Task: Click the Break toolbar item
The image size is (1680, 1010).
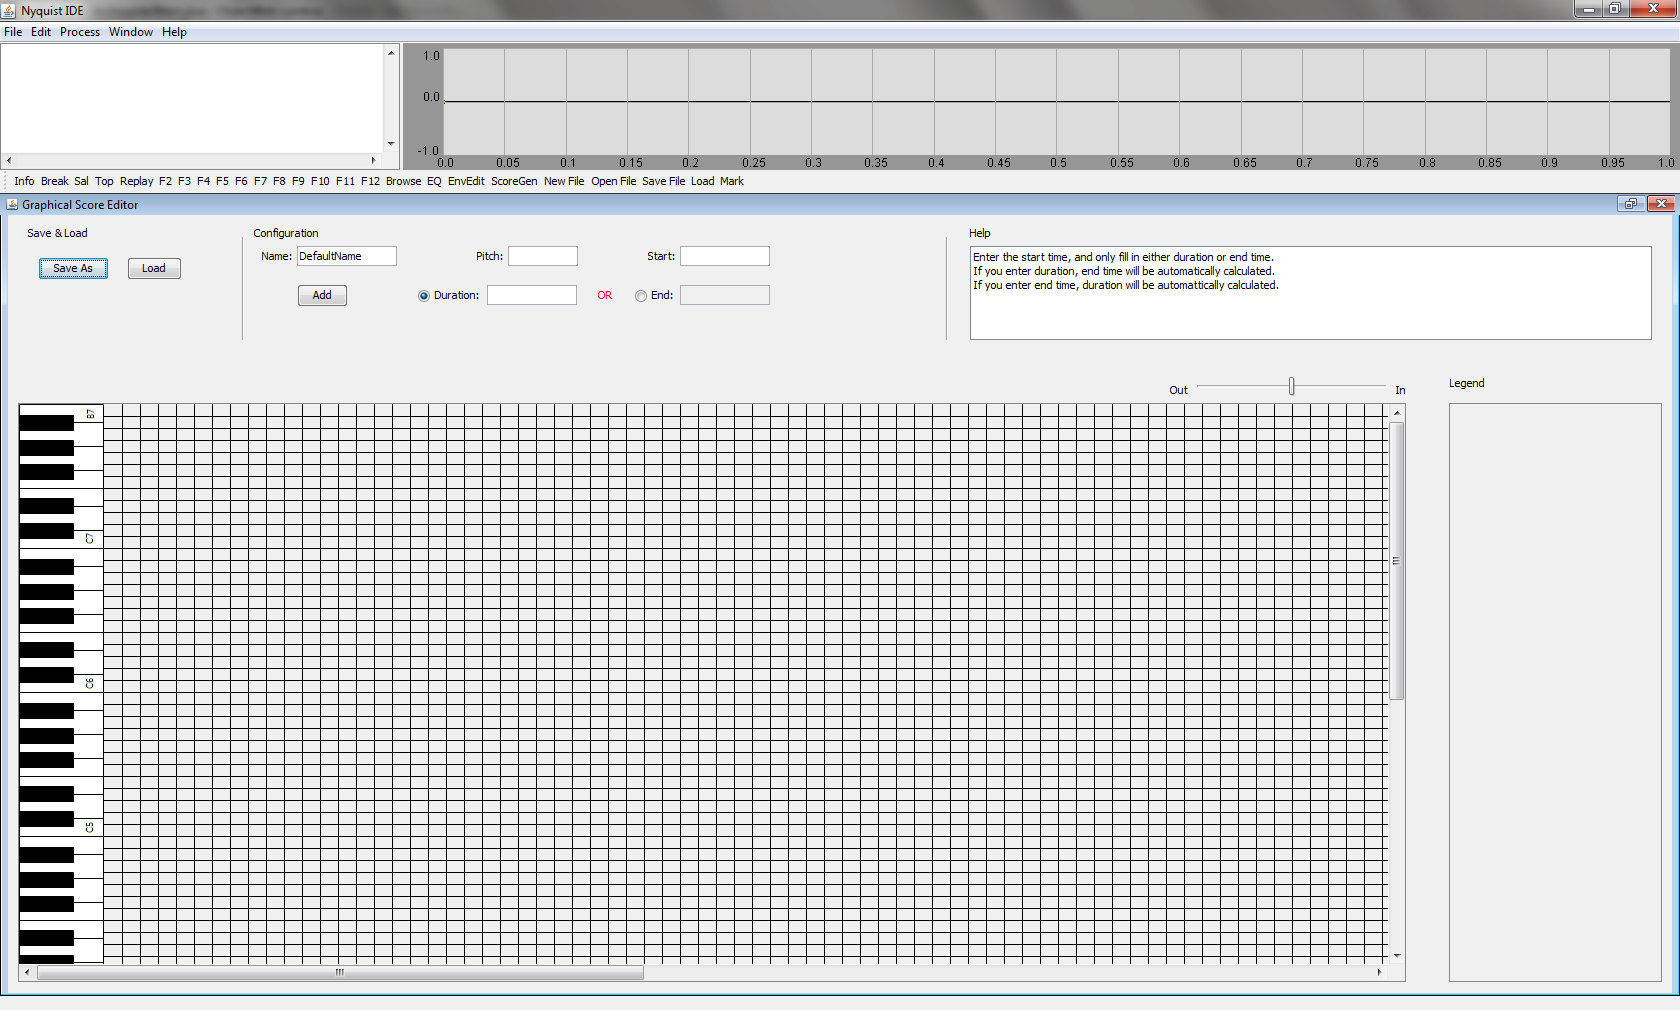Action: [55, 181]
